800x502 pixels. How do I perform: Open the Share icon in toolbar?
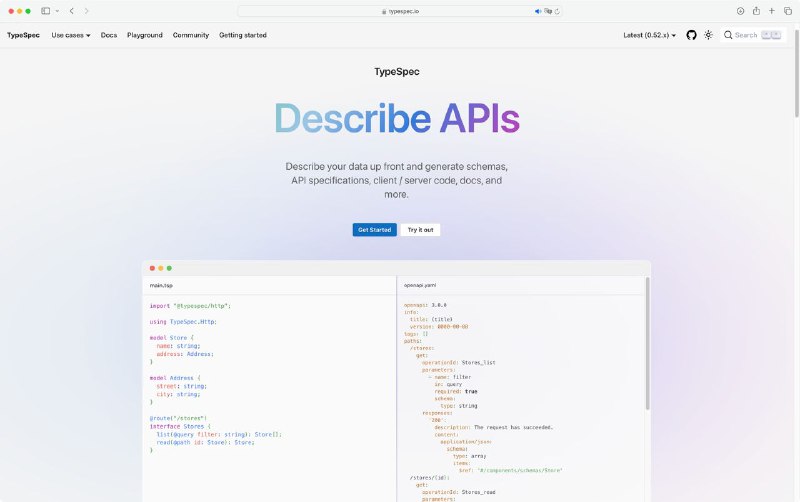coord(756,11)
